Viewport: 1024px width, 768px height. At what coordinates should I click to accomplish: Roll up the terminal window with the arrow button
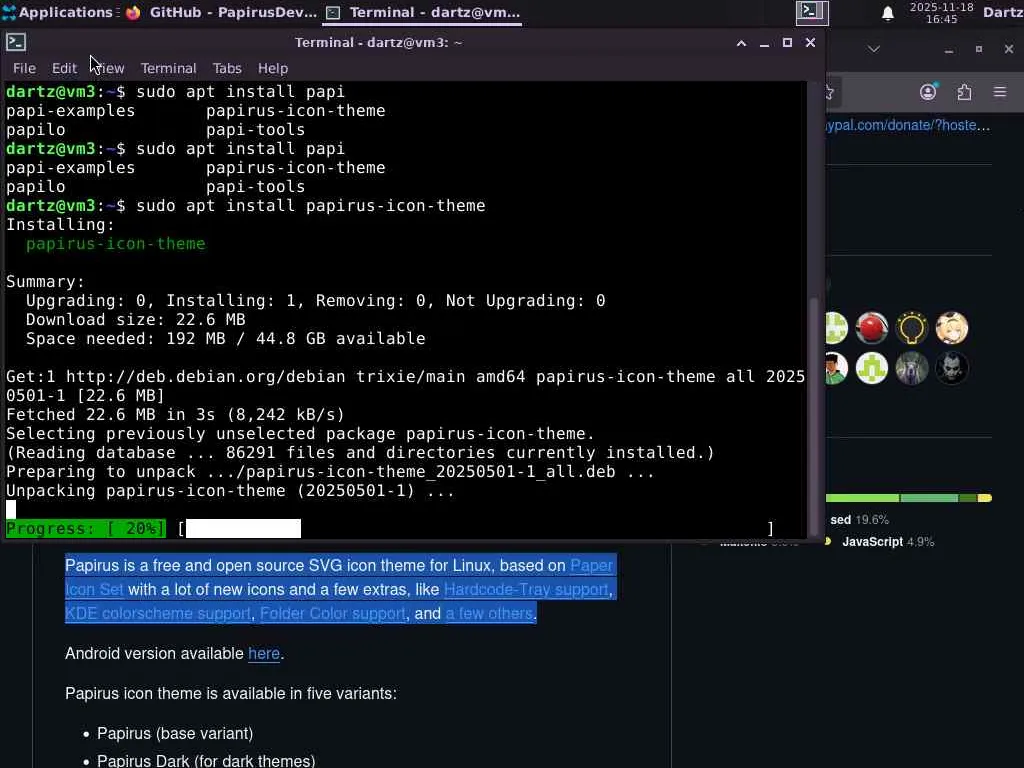coord(741,43)
